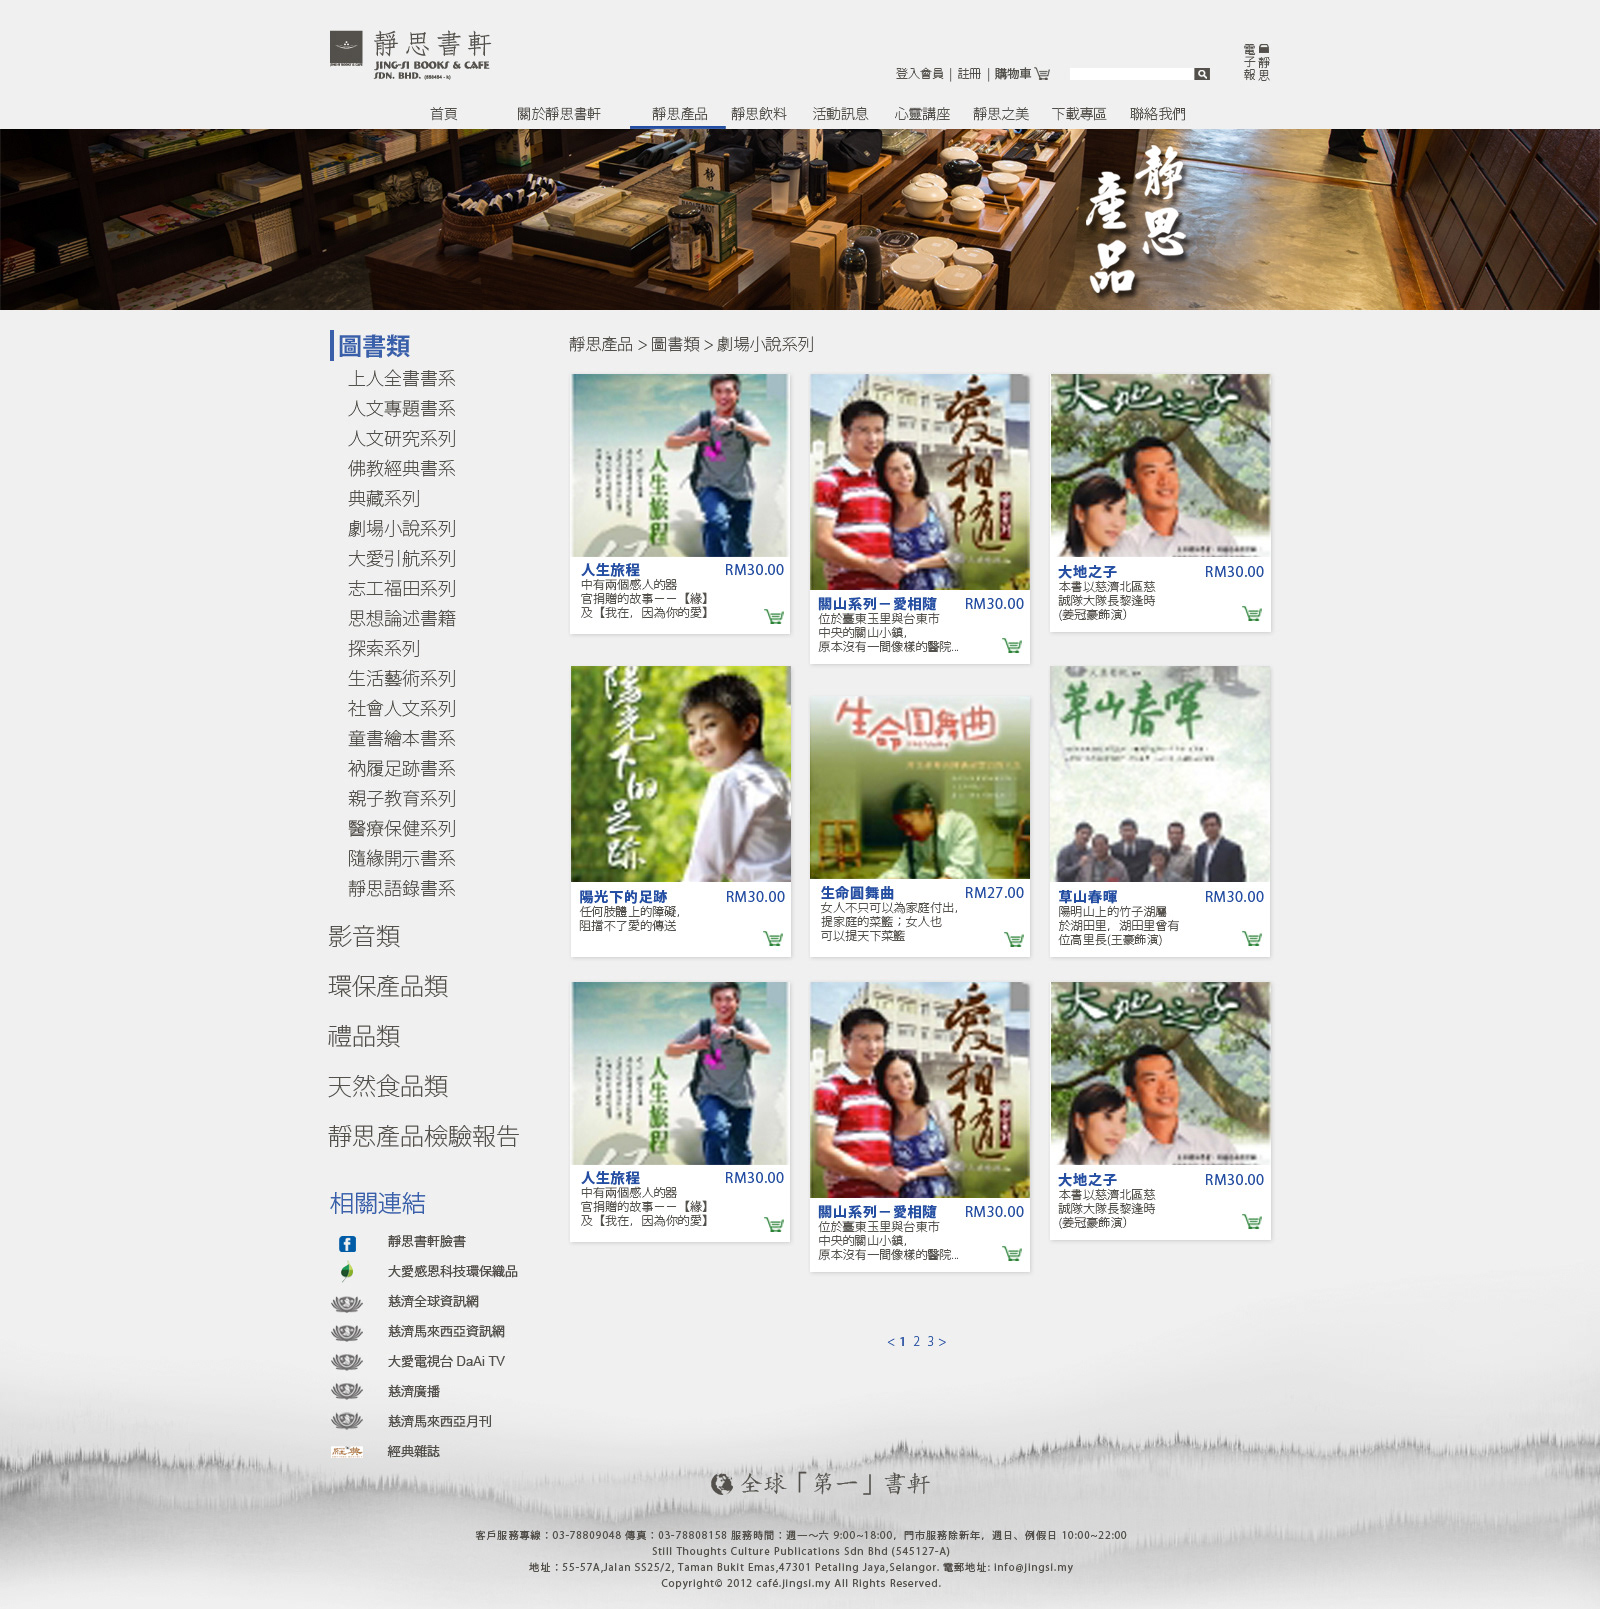Expand the 禮品類 category

[364, 1037]
